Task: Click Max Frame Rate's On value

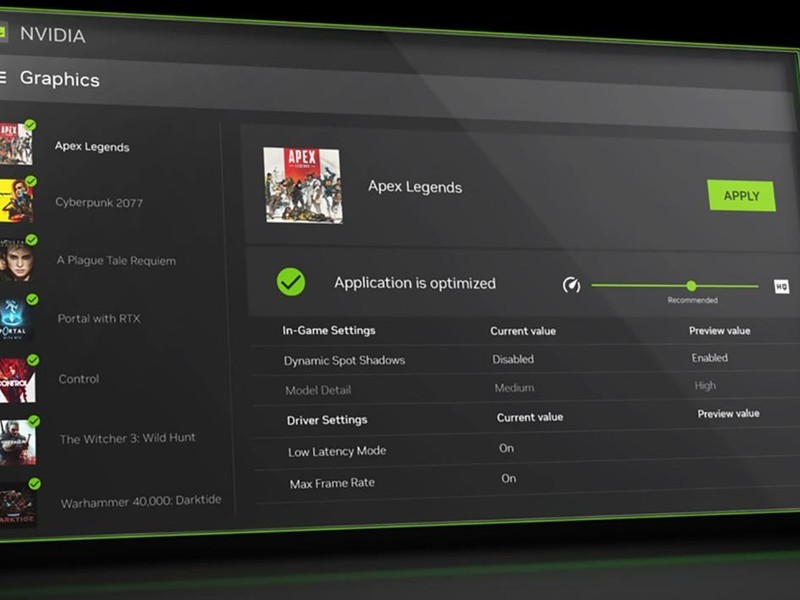Action: click(x=509, y=478)
